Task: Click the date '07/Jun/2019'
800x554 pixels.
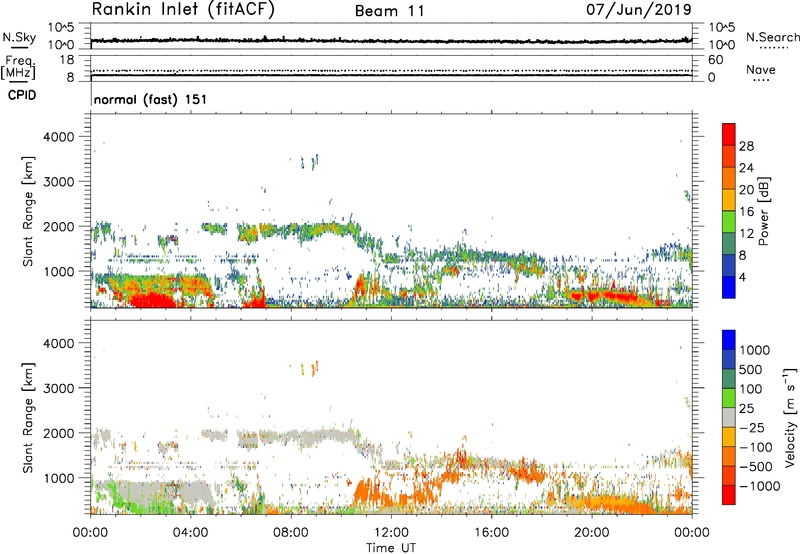Action: pyautogui.click(x=639, y=10)
